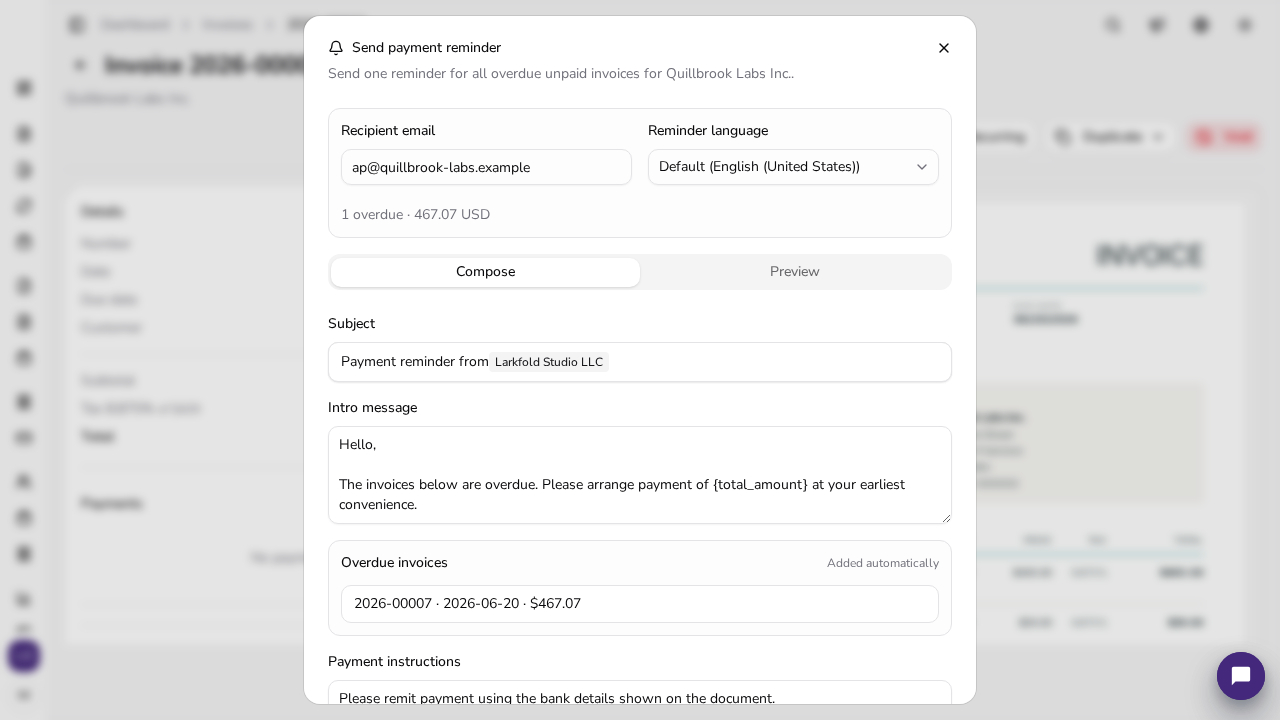This screenshot has width=1280, height=720.
Task: Expand the Duplicate dropdown behind the dialog
Action: (x=1109, y=137)
